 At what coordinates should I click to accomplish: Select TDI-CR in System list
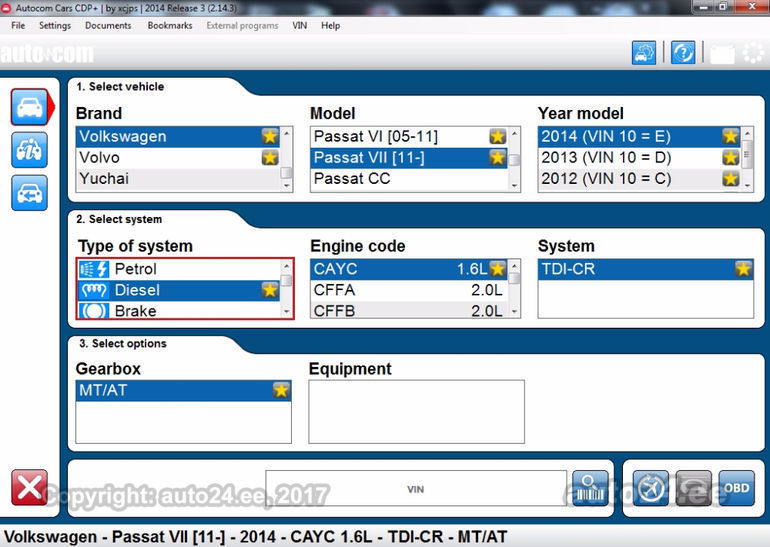646,269
